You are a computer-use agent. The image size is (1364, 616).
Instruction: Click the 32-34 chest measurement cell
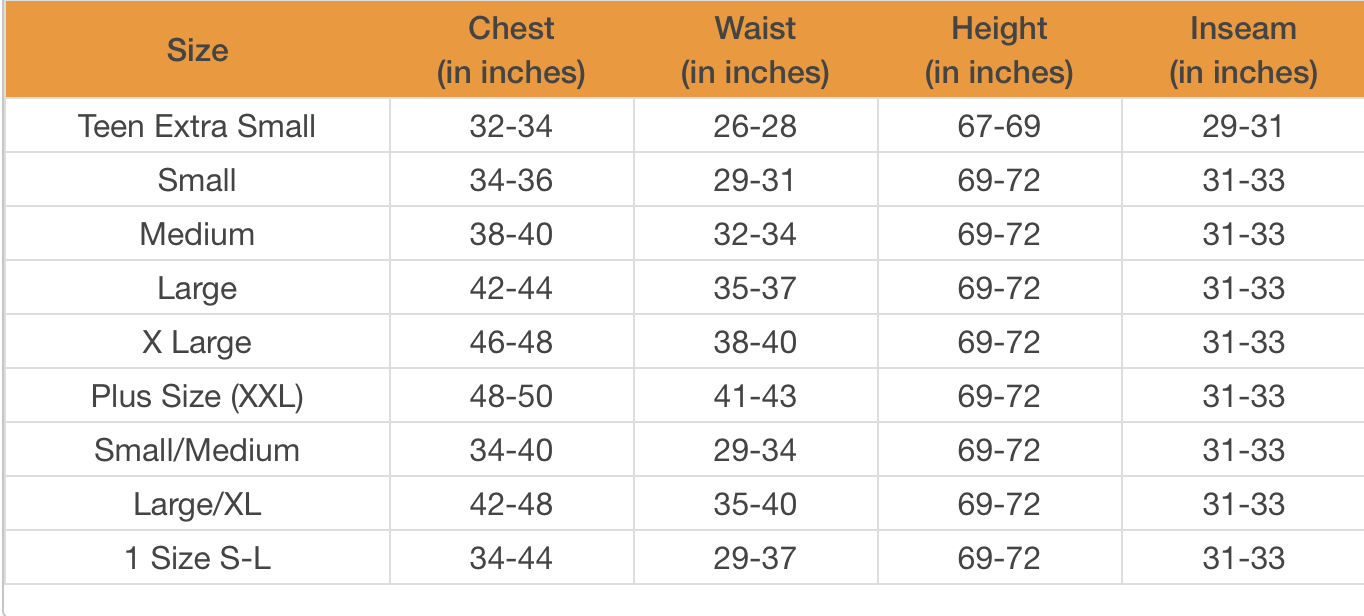pyautogui.click(x=511, y=126)
